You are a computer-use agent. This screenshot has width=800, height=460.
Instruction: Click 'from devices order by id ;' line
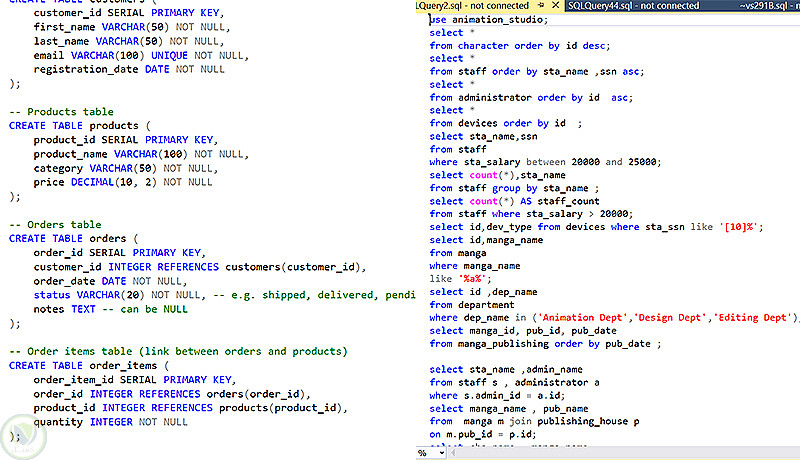506,123
